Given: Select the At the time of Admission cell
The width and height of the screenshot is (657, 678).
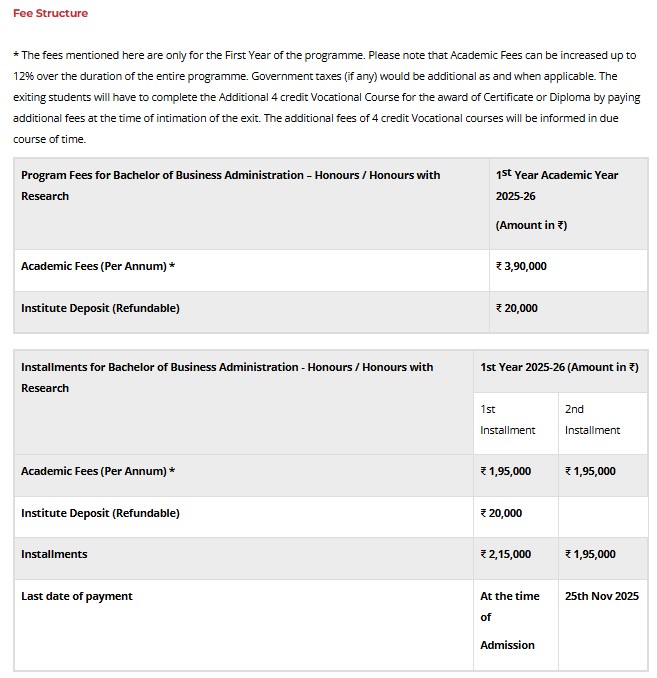Looking at the screenshot, I should click(510, 620).
